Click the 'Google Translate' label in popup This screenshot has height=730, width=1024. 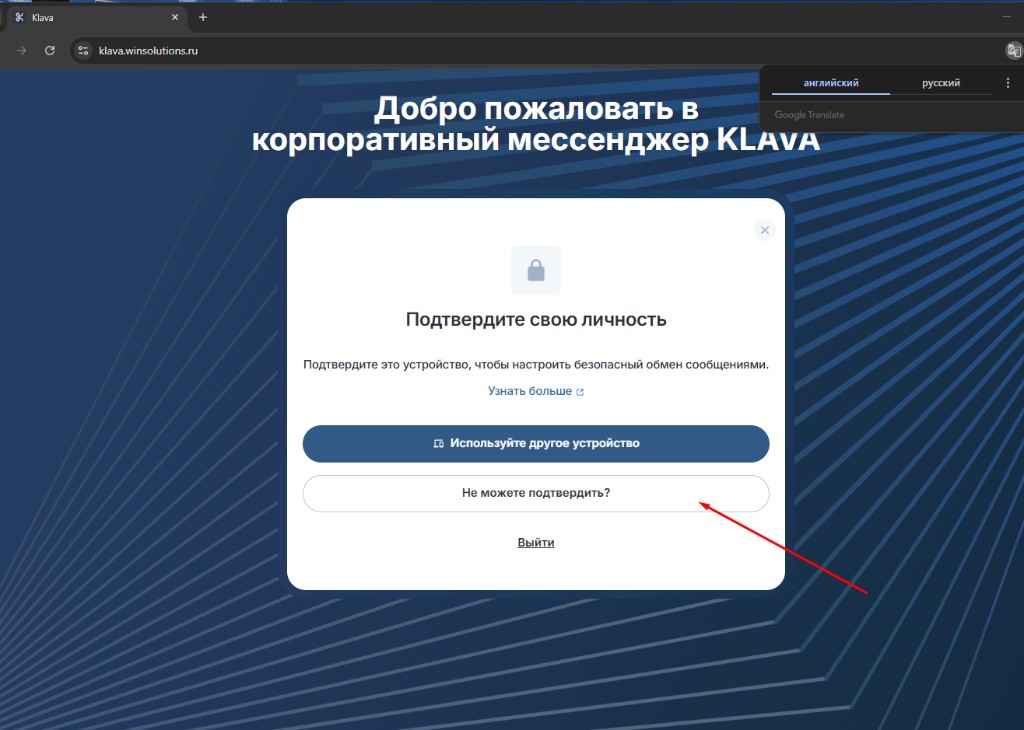pos(809,114)
